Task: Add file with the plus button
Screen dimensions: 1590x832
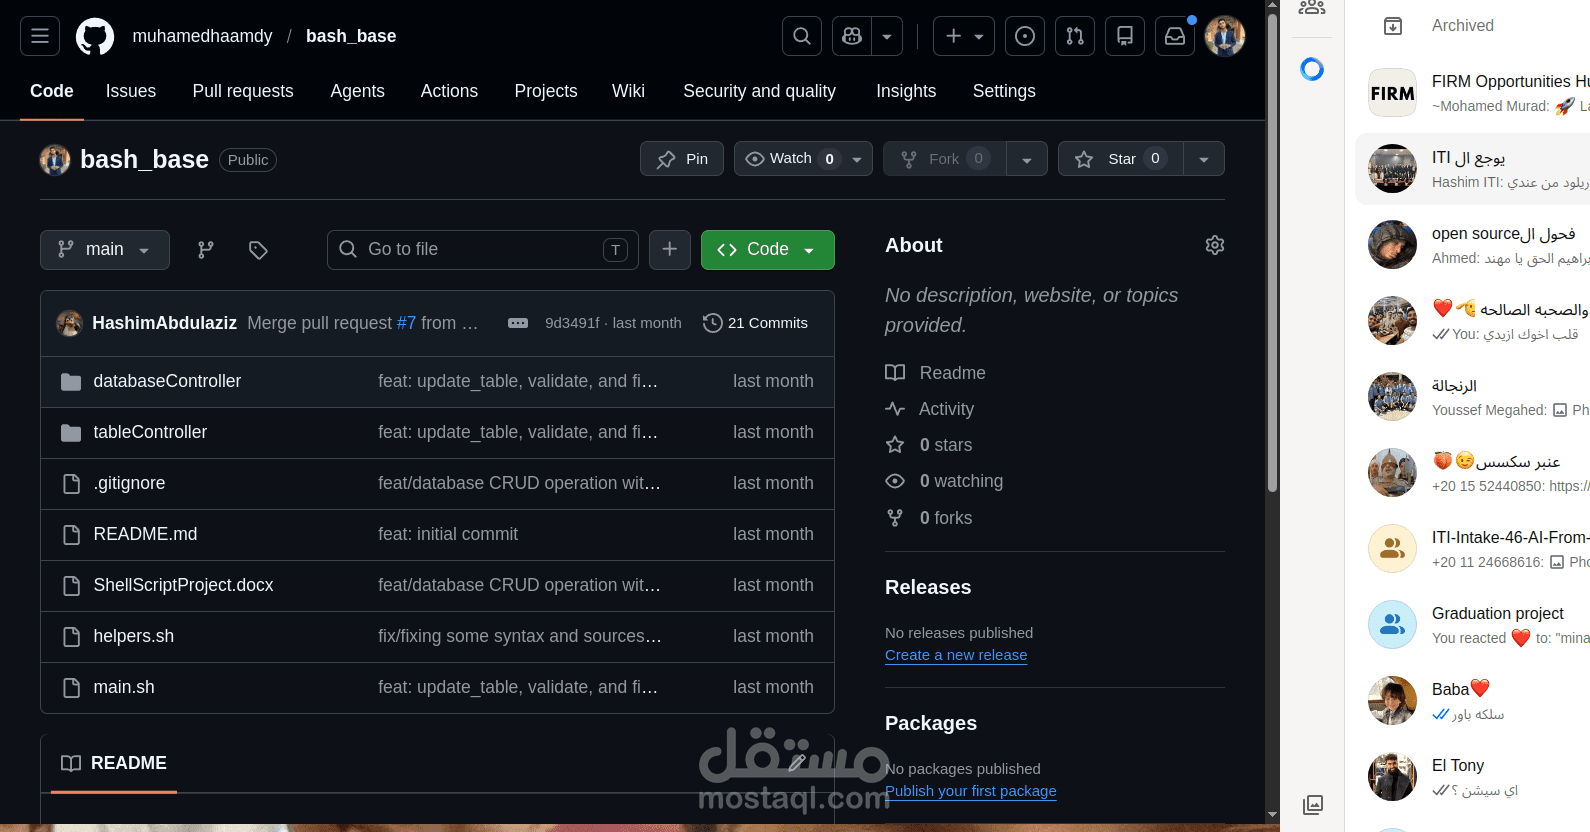Action: click(x=670, y=250)
